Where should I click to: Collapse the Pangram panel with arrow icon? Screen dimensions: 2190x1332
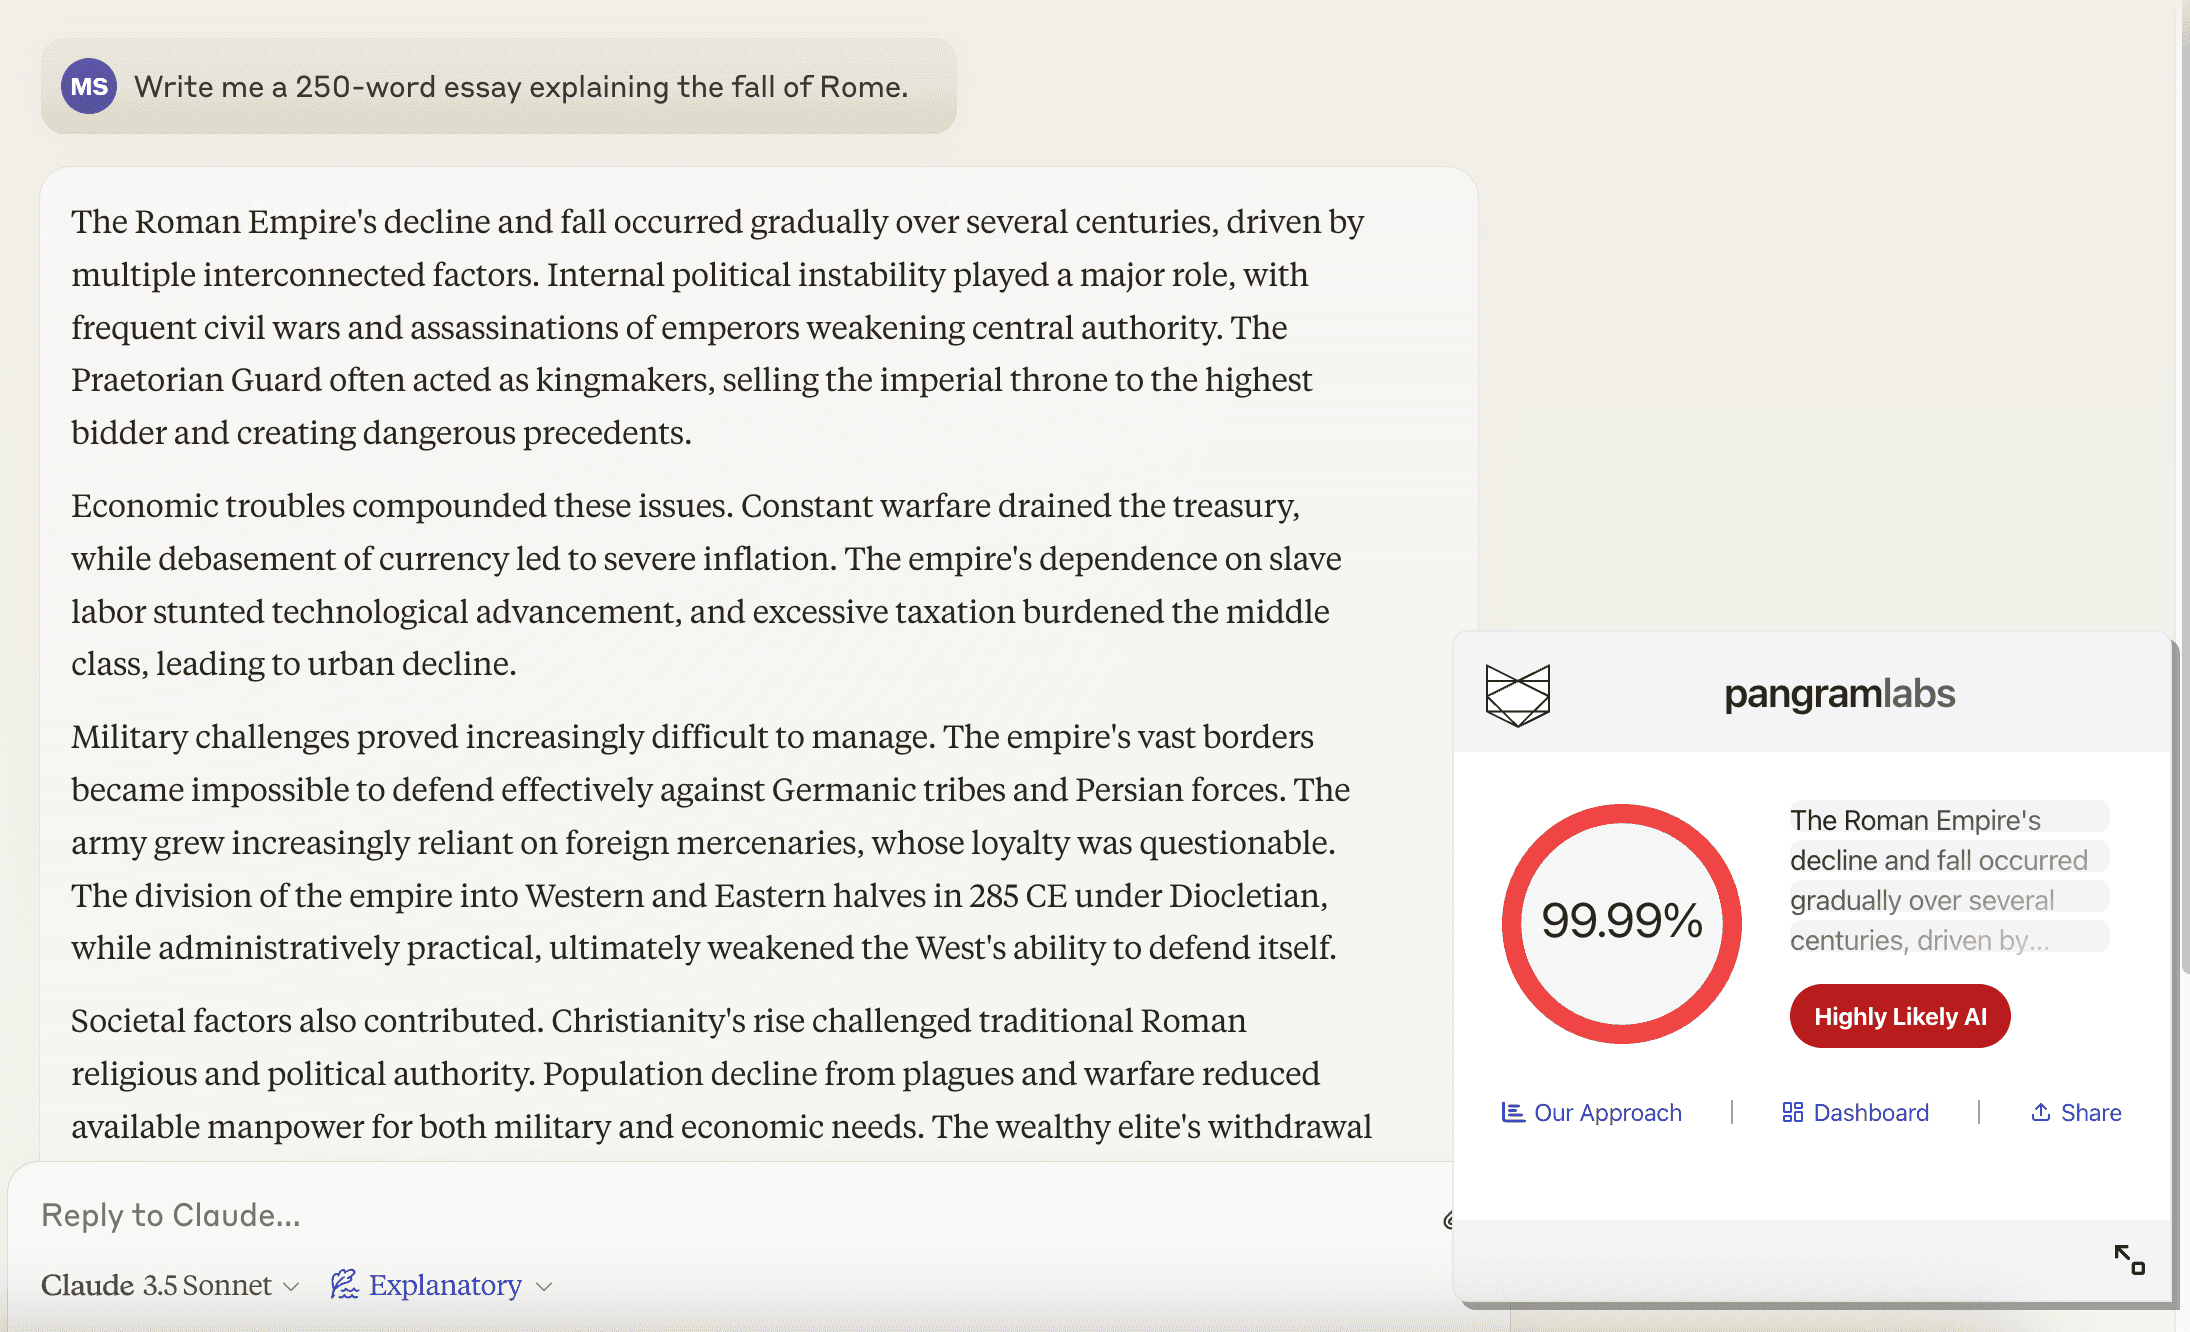pos(2129,1259)
